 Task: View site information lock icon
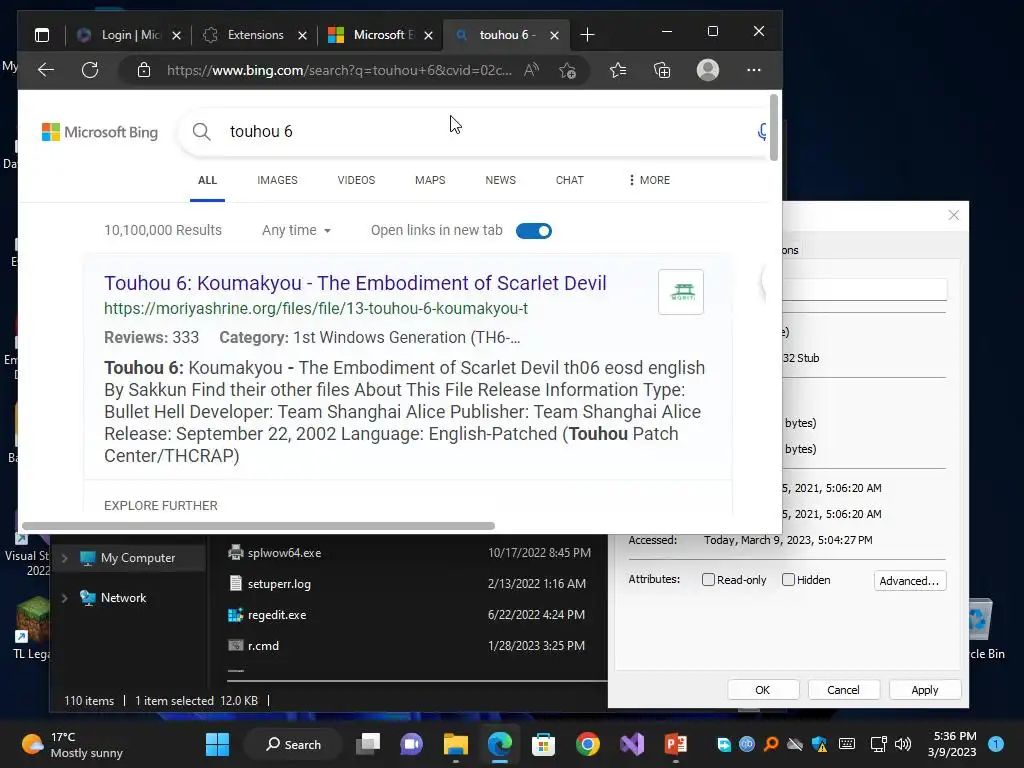144,70
